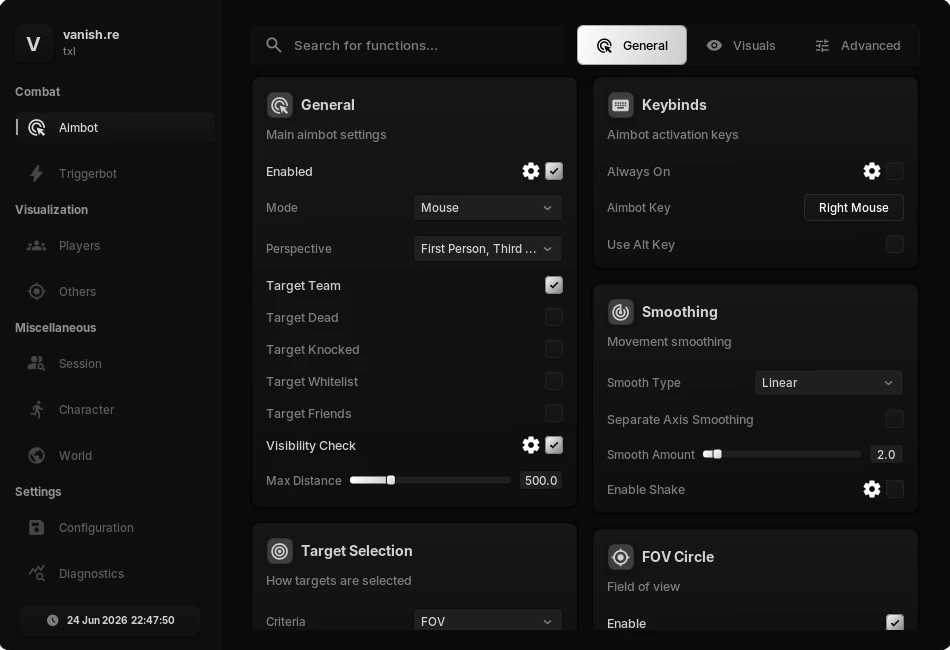Click the Keybinds keyboard icon
This screenshot has width=950, height=650.
click(620, 105)
